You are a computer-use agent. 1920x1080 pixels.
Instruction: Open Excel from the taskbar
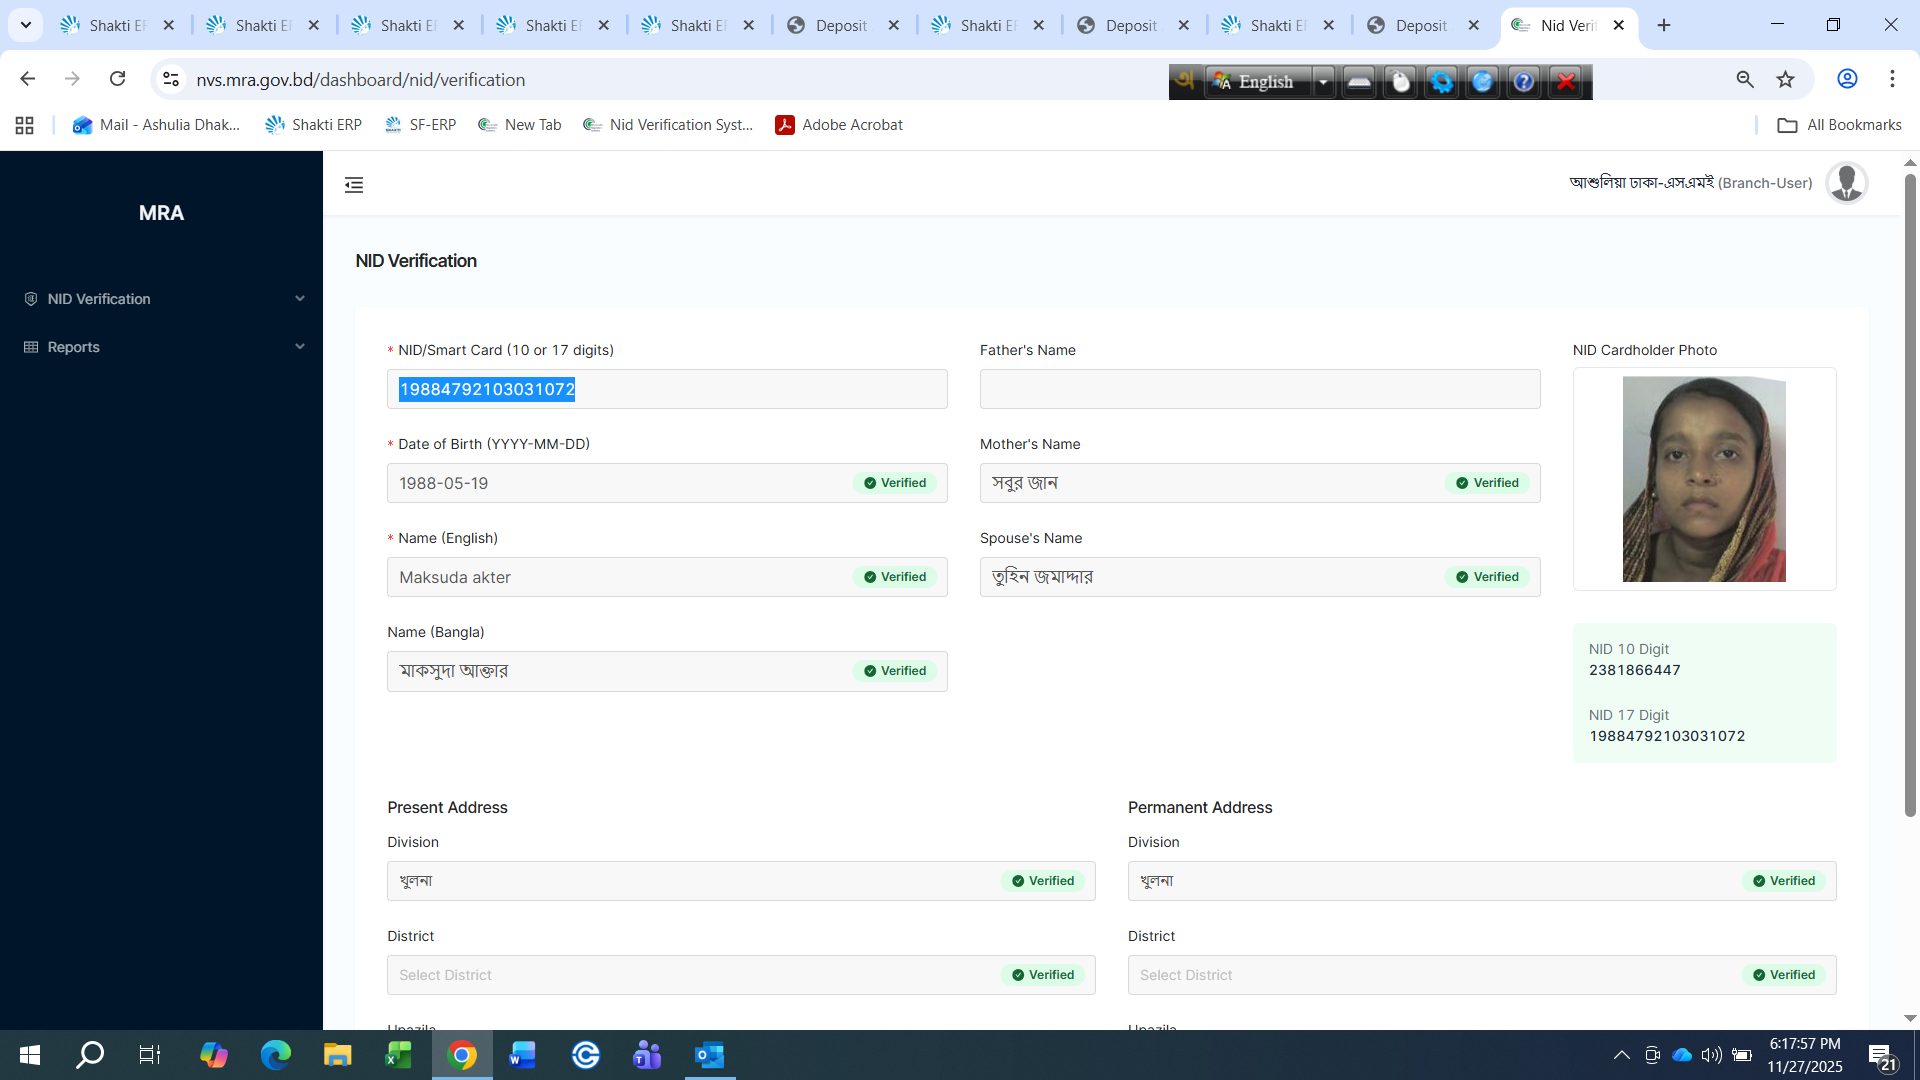399,1055
